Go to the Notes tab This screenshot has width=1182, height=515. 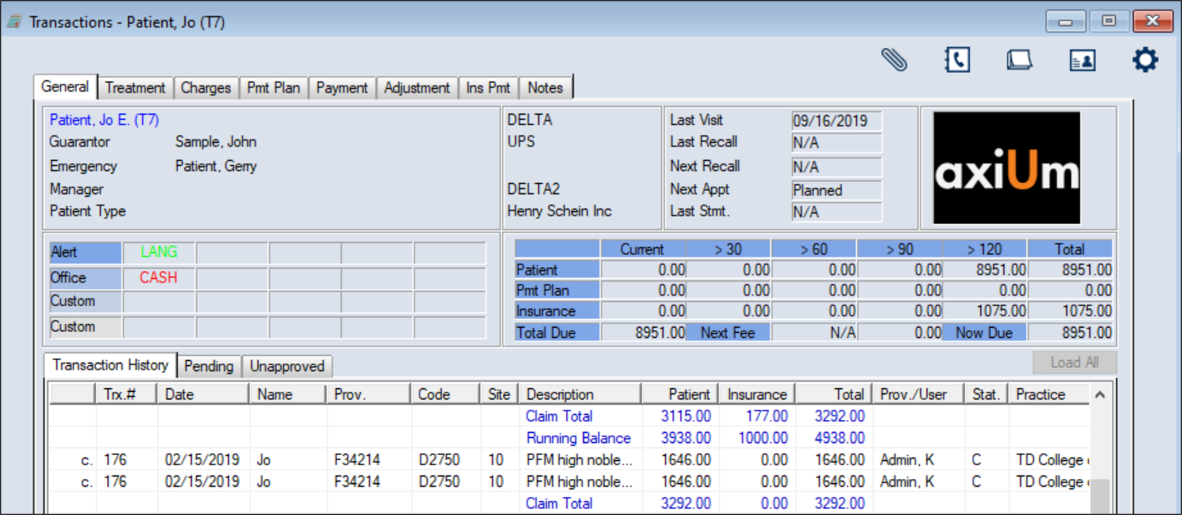tap(545, 88)
